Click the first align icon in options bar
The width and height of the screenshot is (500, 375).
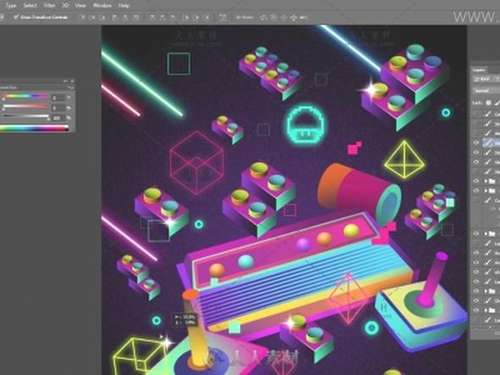[83, 17]
